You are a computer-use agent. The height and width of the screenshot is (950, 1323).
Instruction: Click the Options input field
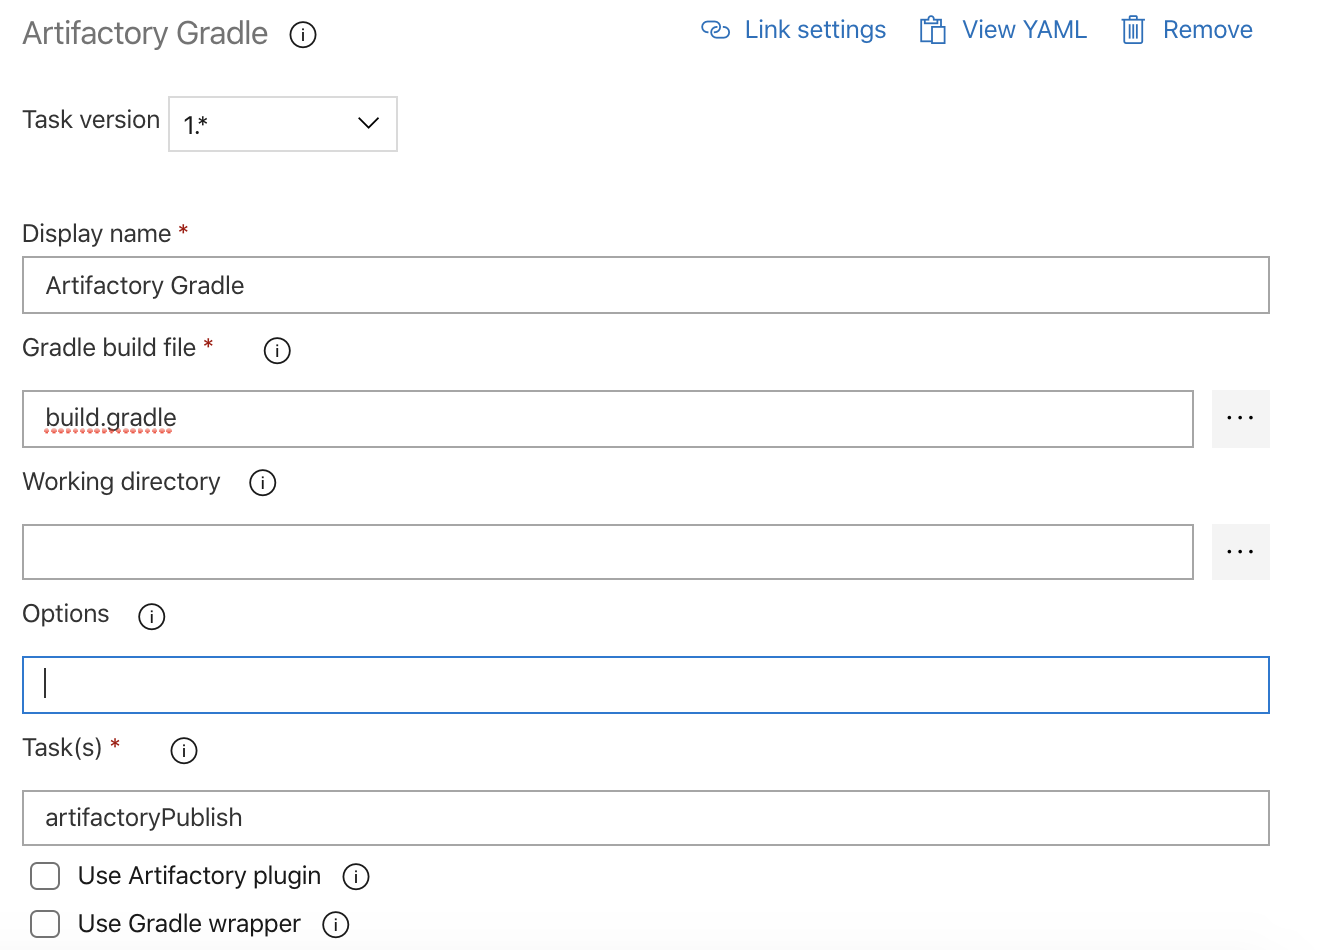coord(646,685)
